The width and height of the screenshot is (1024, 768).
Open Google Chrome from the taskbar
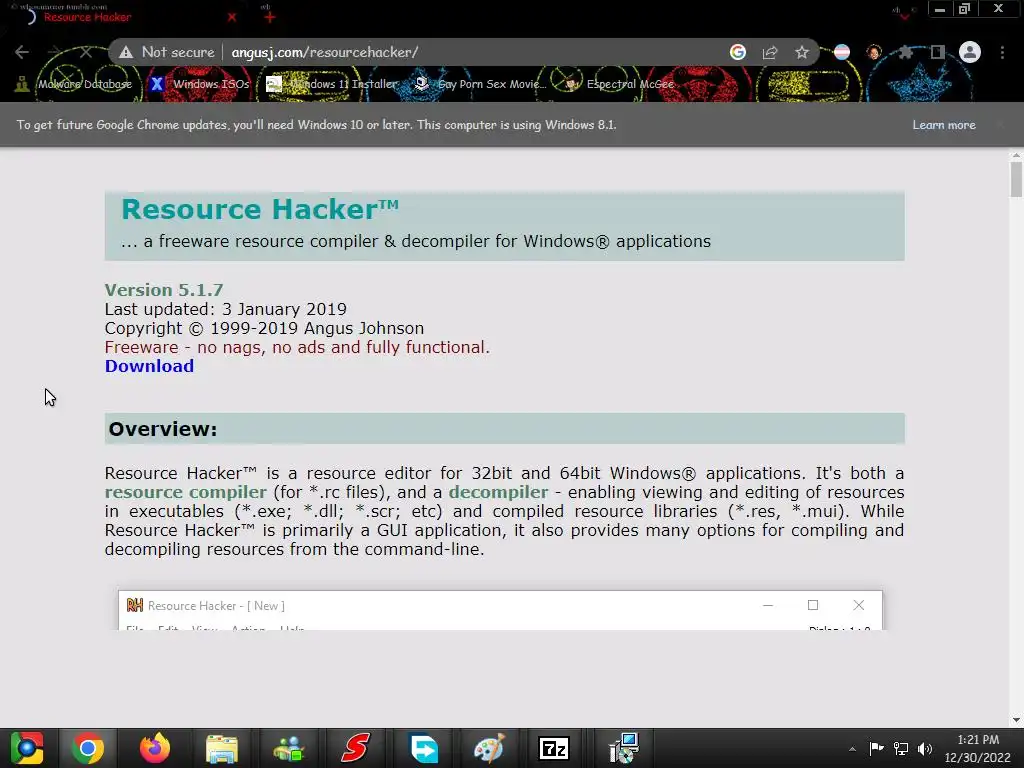coord(88,748)
